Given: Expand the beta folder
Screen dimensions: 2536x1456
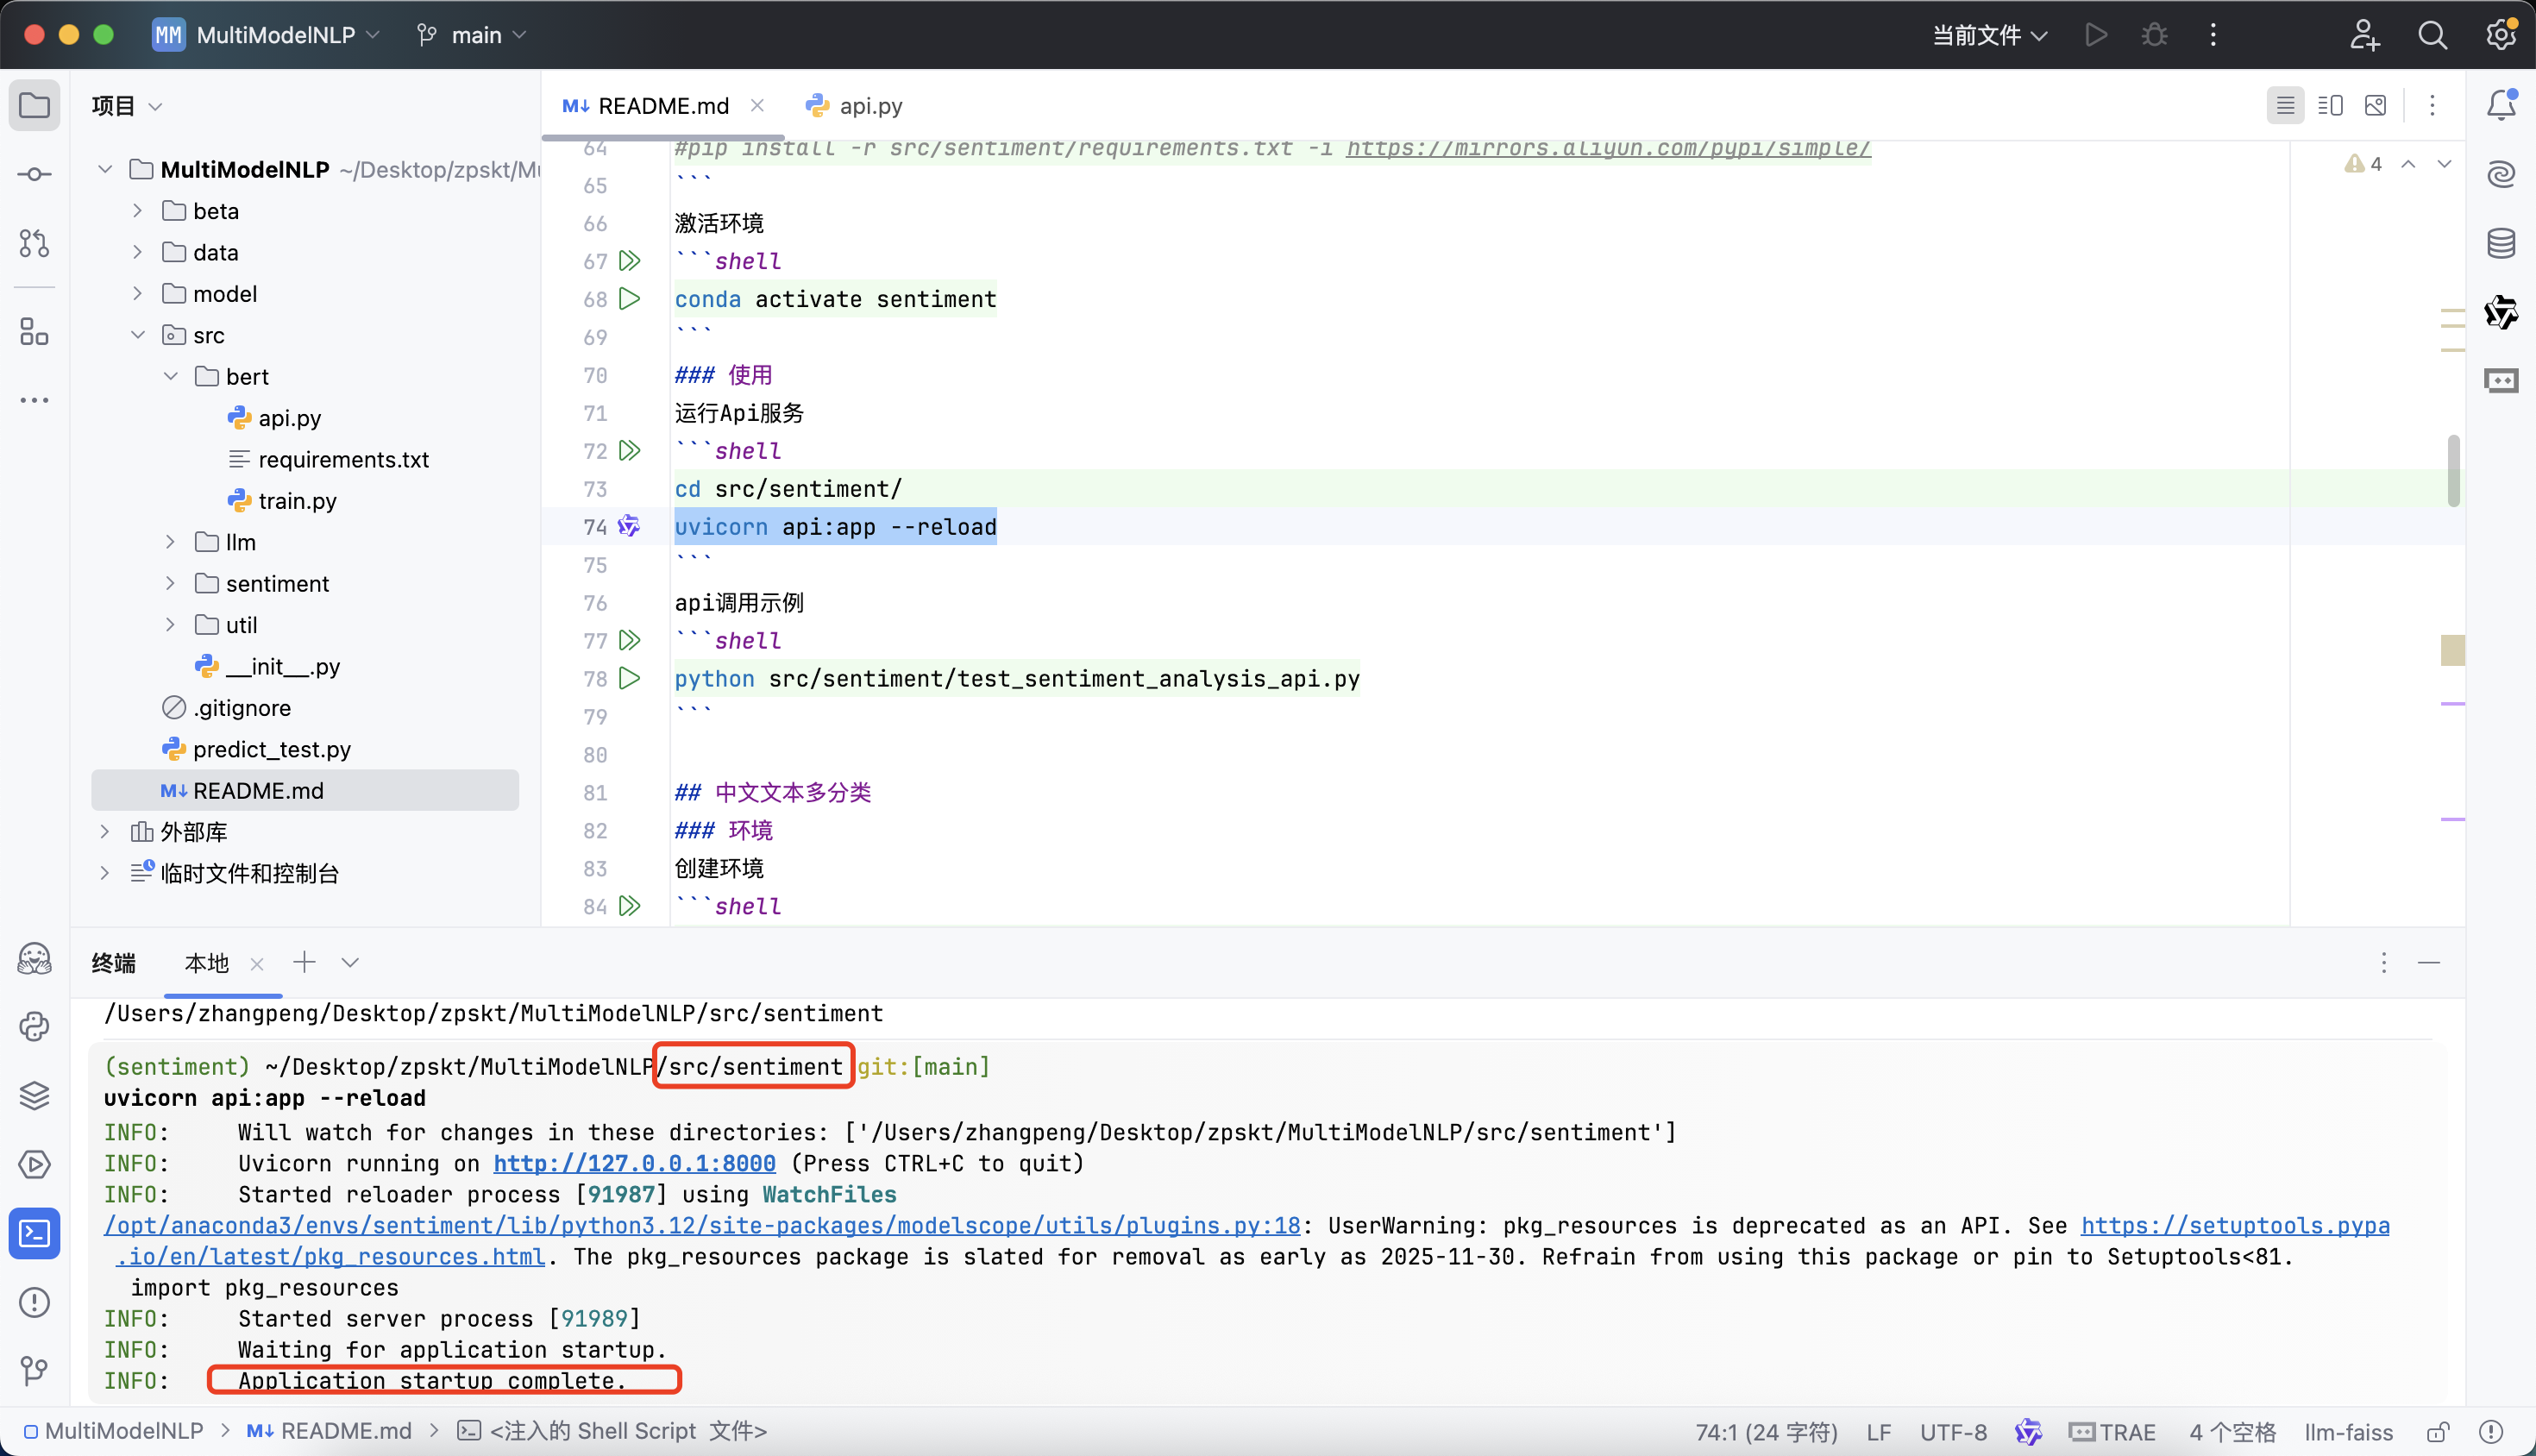Looking at the screenshot, I should (x=138, y=211).
